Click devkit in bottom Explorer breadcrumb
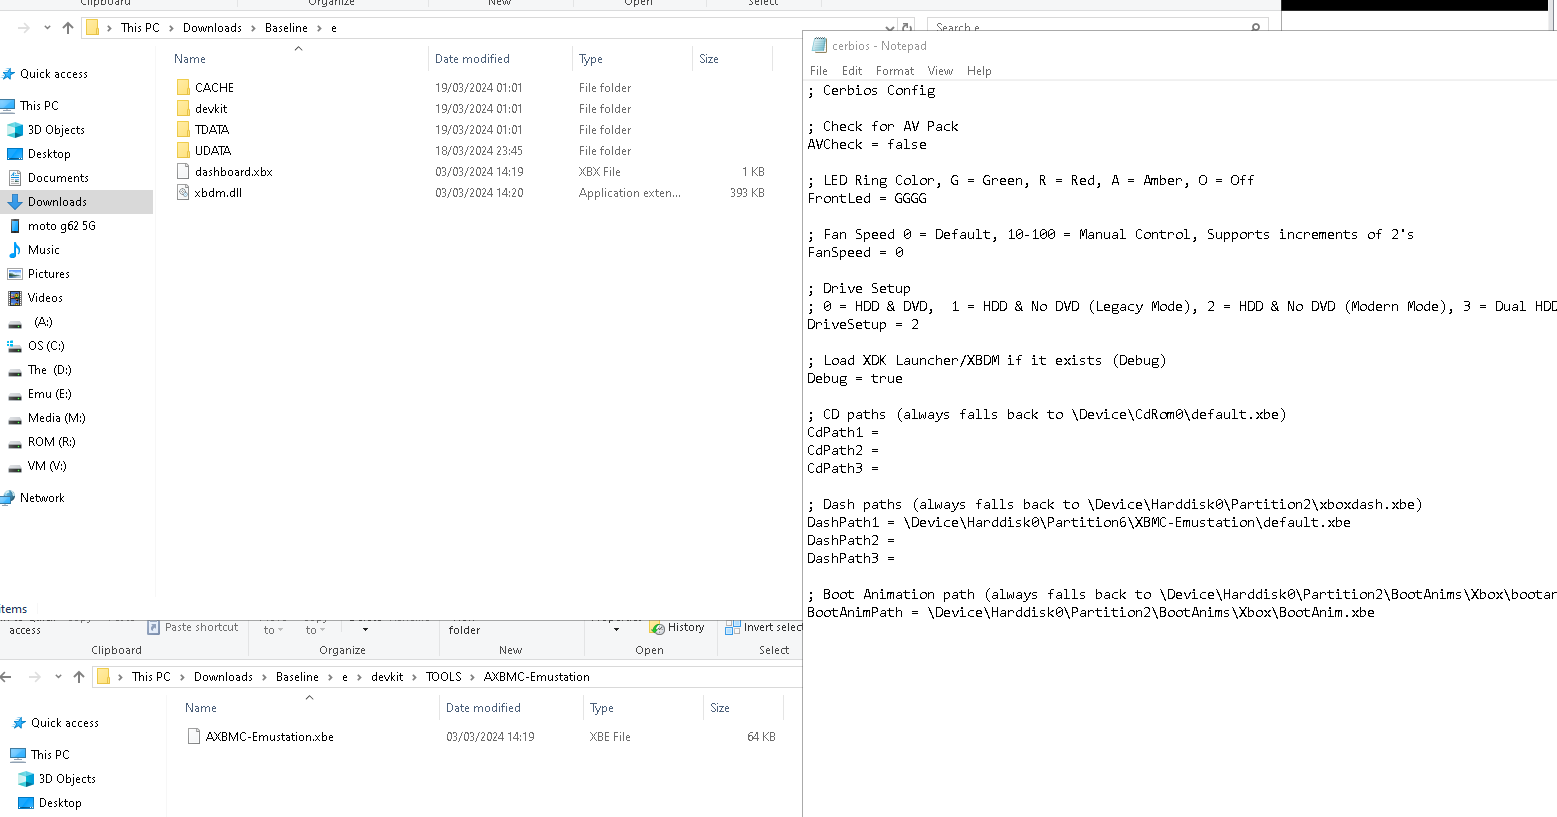 [387, 677]
